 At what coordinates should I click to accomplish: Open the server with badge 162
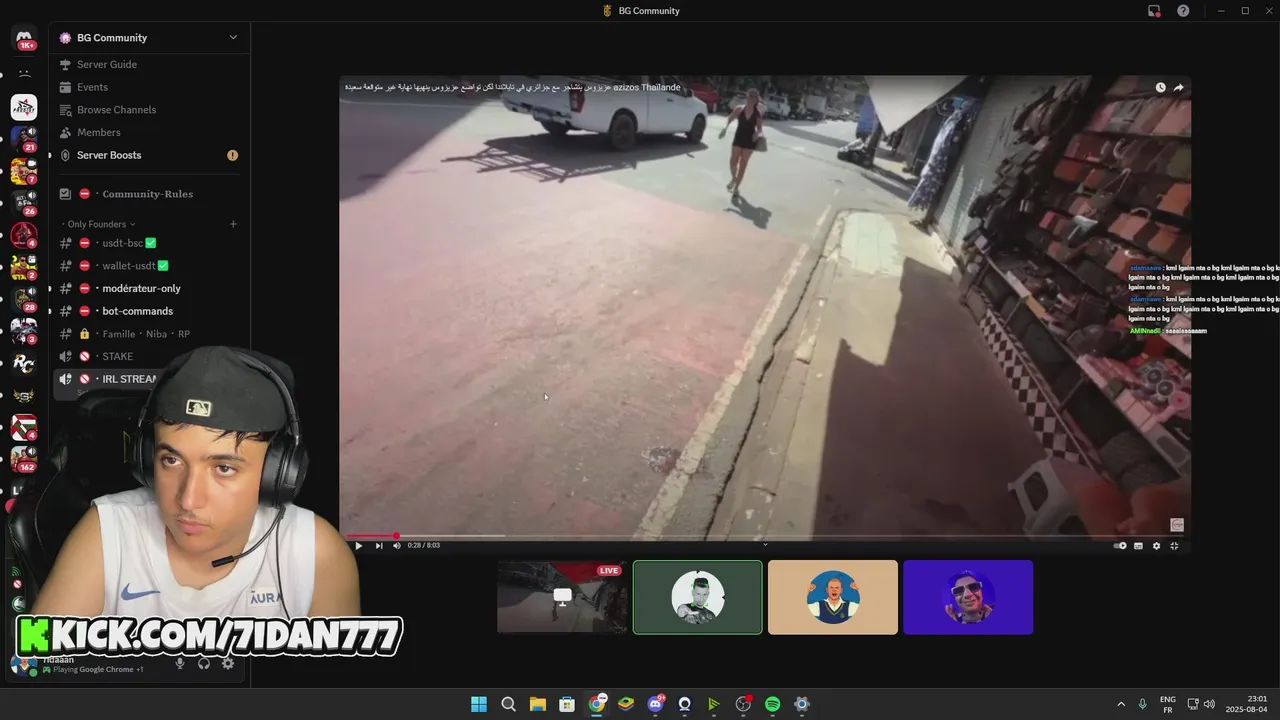(x=24, y=458)
